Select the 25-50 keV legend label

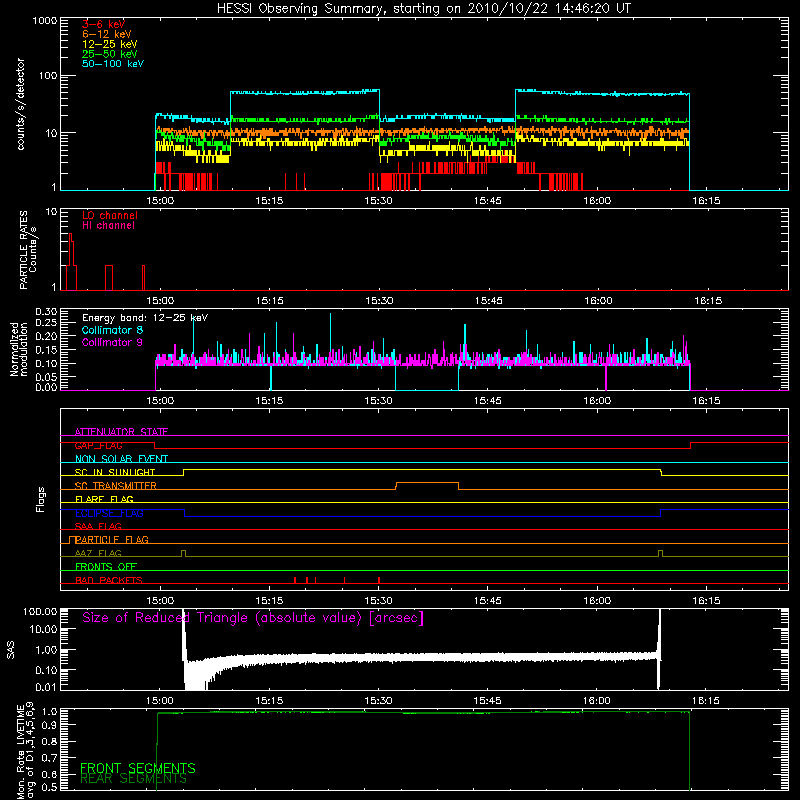coord(110,54)
